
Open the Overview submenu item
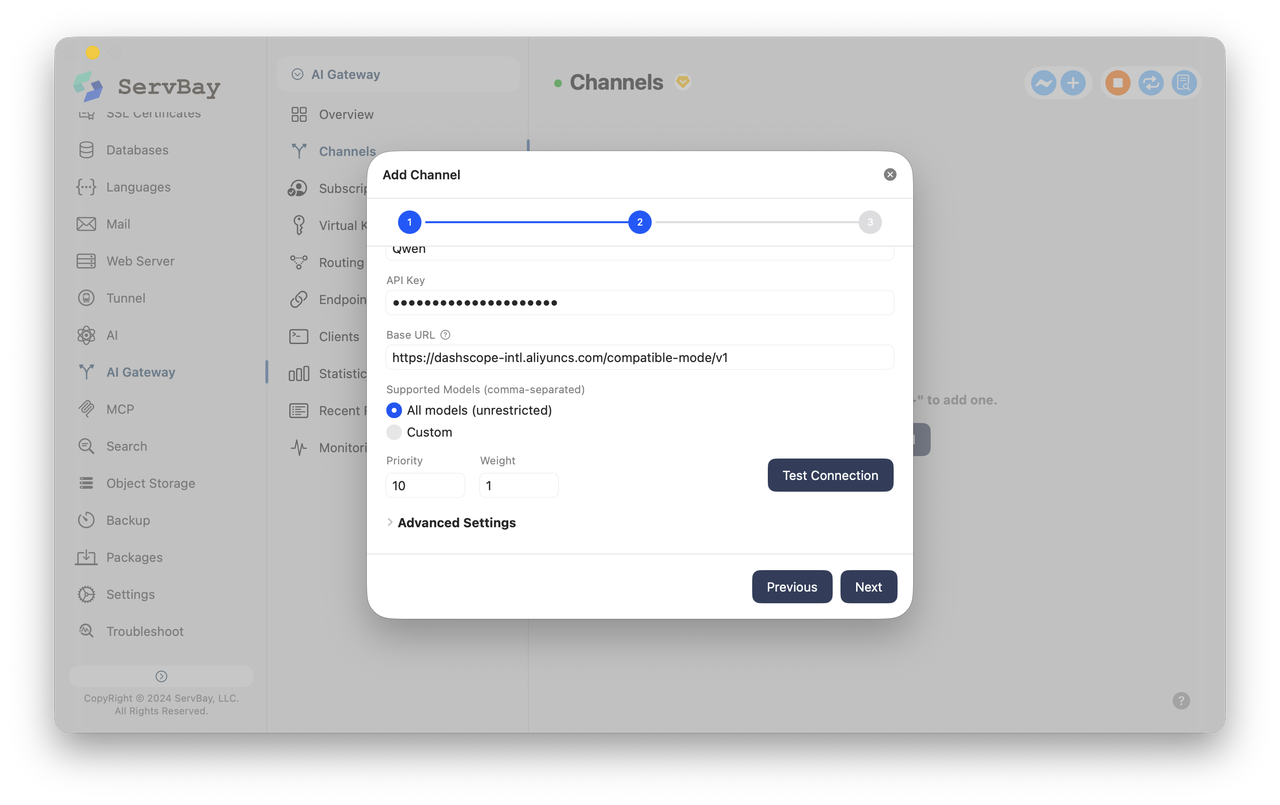346,114
